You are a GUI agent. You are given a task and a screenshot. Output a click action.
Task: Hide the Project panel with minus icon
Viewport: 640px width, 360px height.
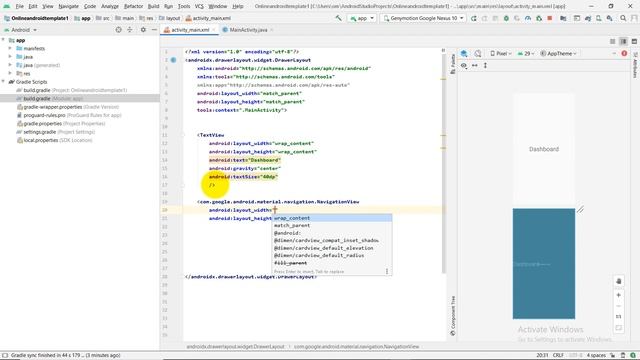point(154,30)
